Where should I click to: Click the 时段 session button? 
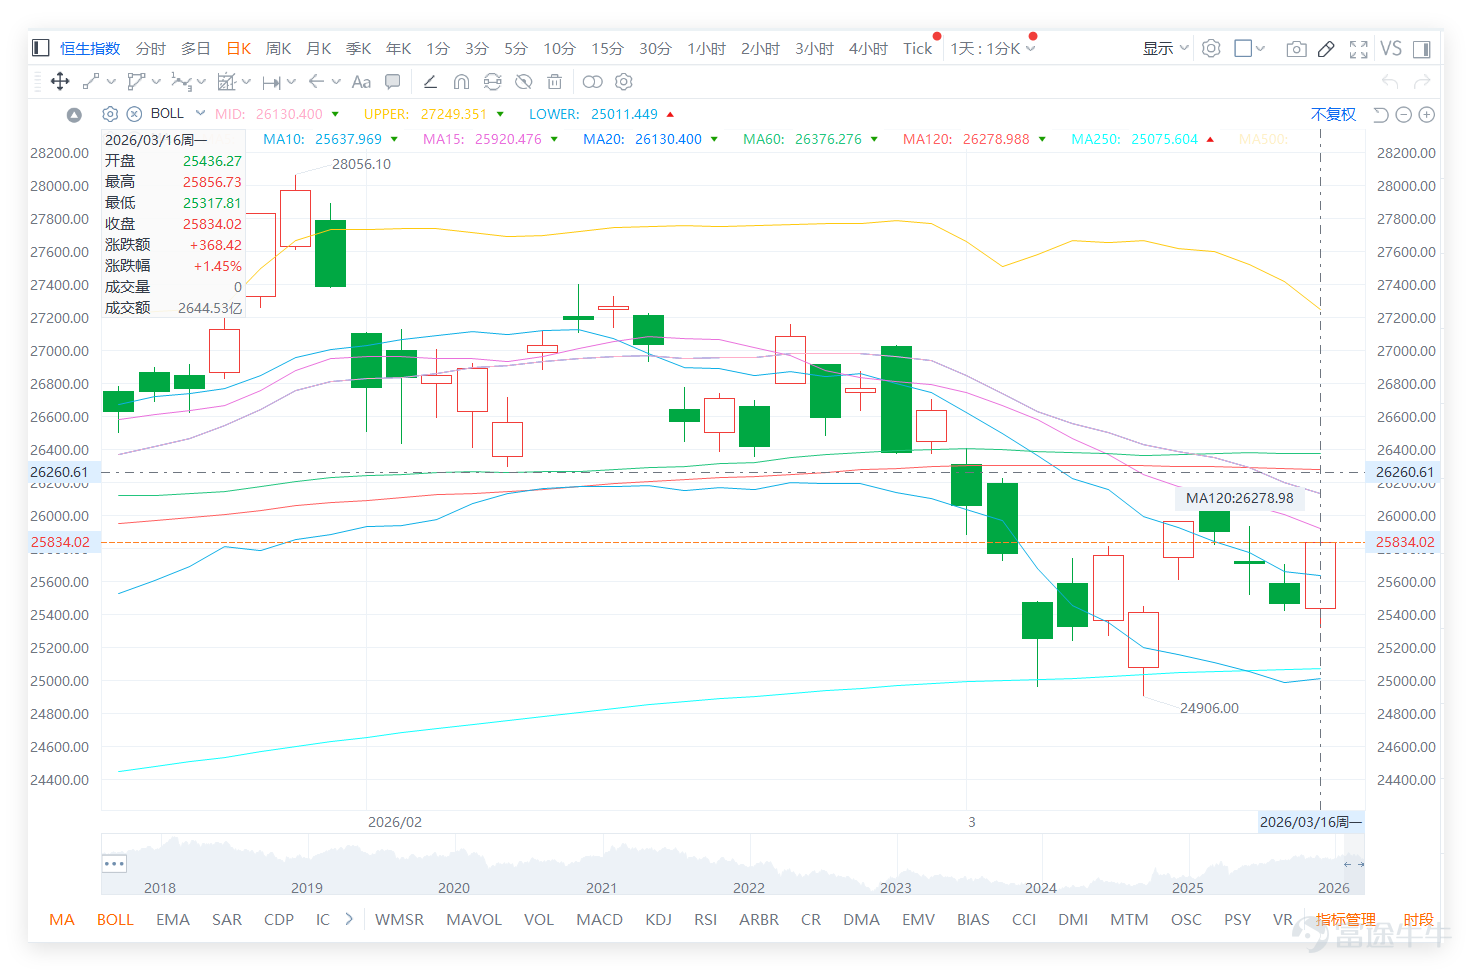pos(1418,919)
